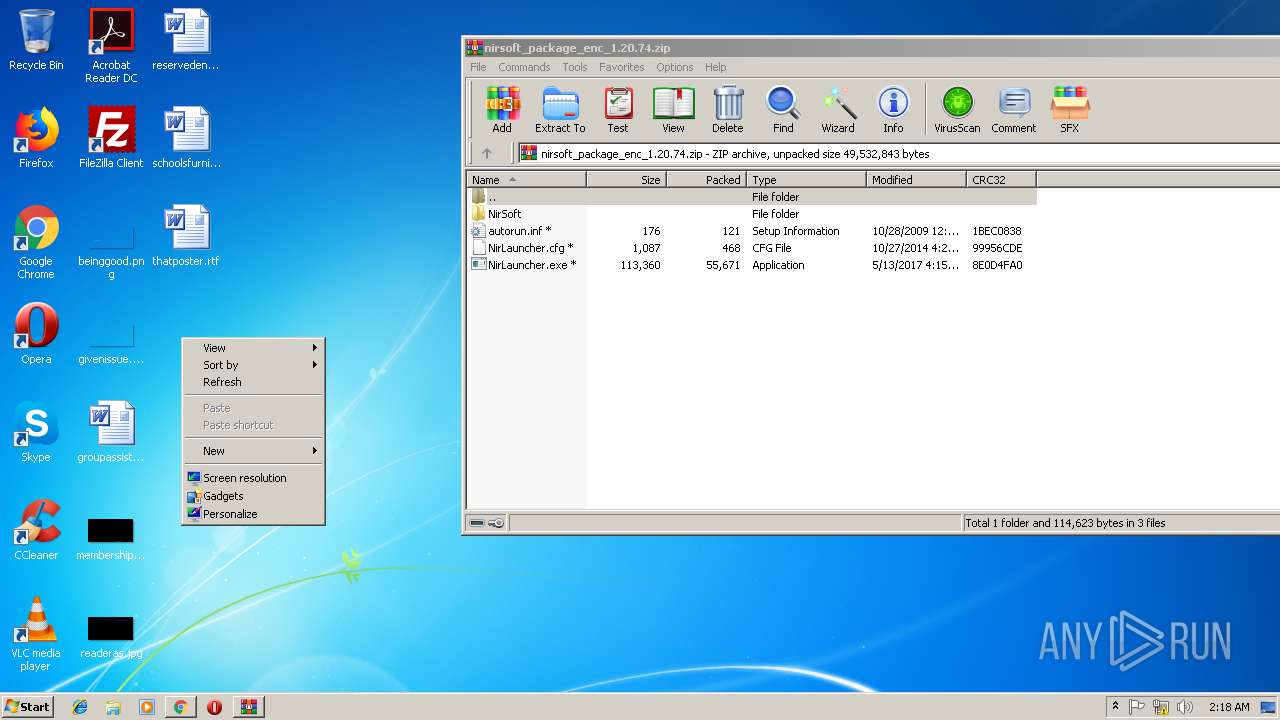This screenshot has width=1280, height=720.
Task: Expand the New submenu in context menu
Action: pos(254,451)
